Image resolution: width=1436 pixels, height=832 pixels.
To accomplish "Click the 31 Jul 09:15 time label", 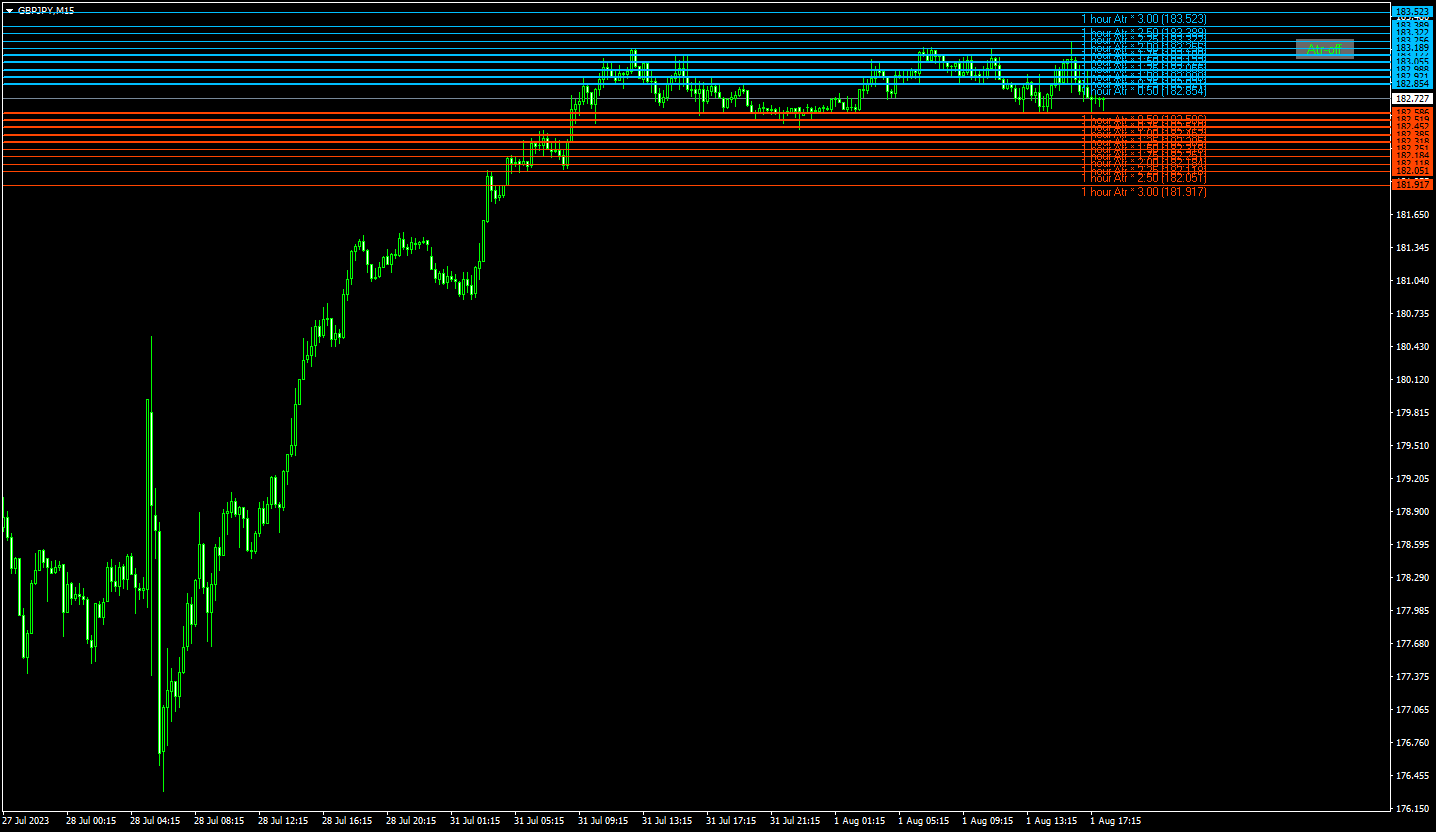I will [x=603, y=821].
